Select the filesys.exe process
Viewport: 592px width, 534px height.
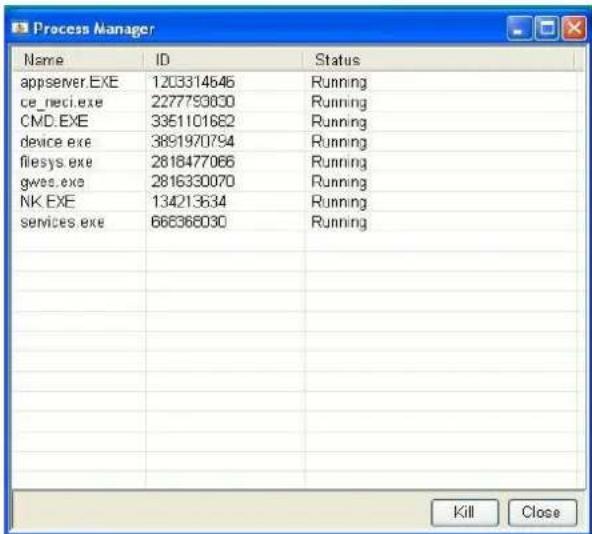[x=56, y=162]
